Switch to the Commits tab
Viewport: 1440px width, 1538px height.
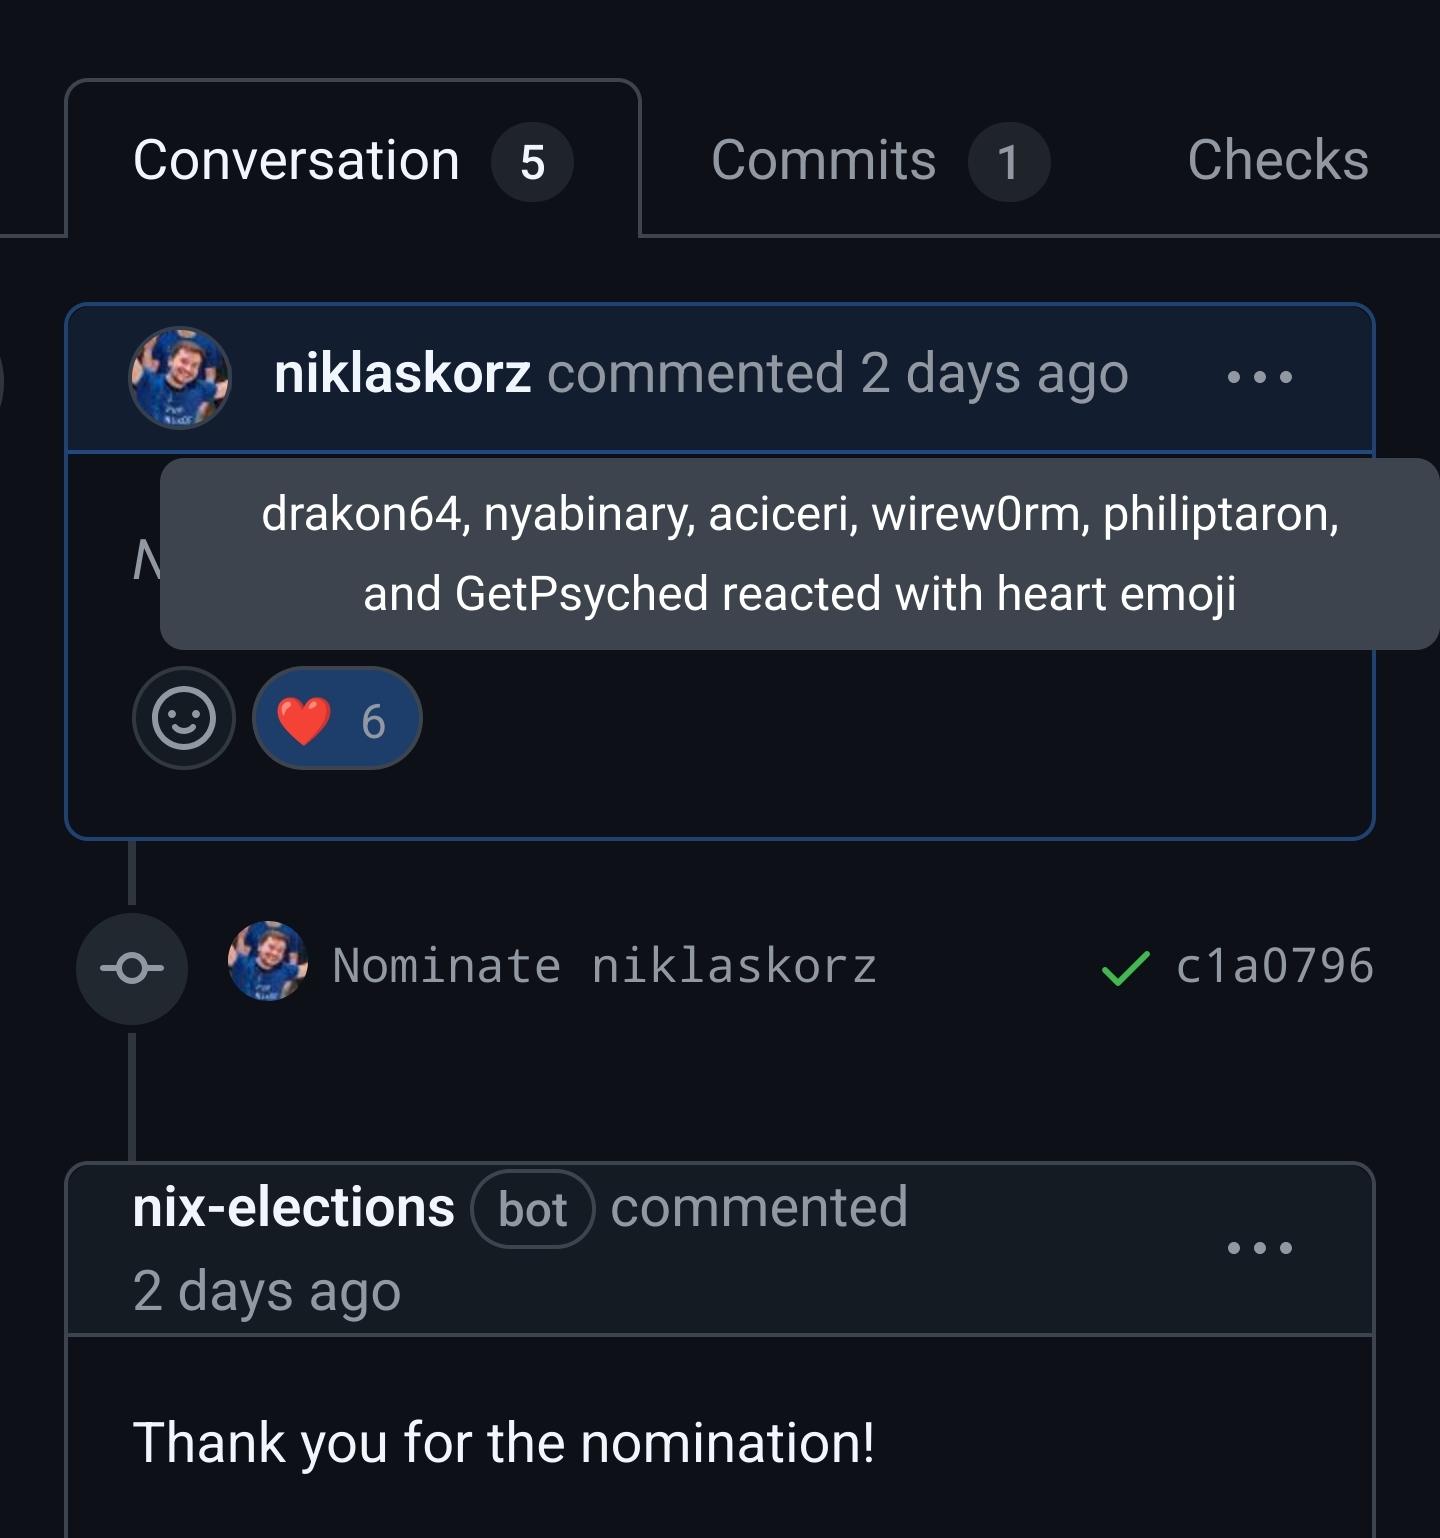point(823,161)
